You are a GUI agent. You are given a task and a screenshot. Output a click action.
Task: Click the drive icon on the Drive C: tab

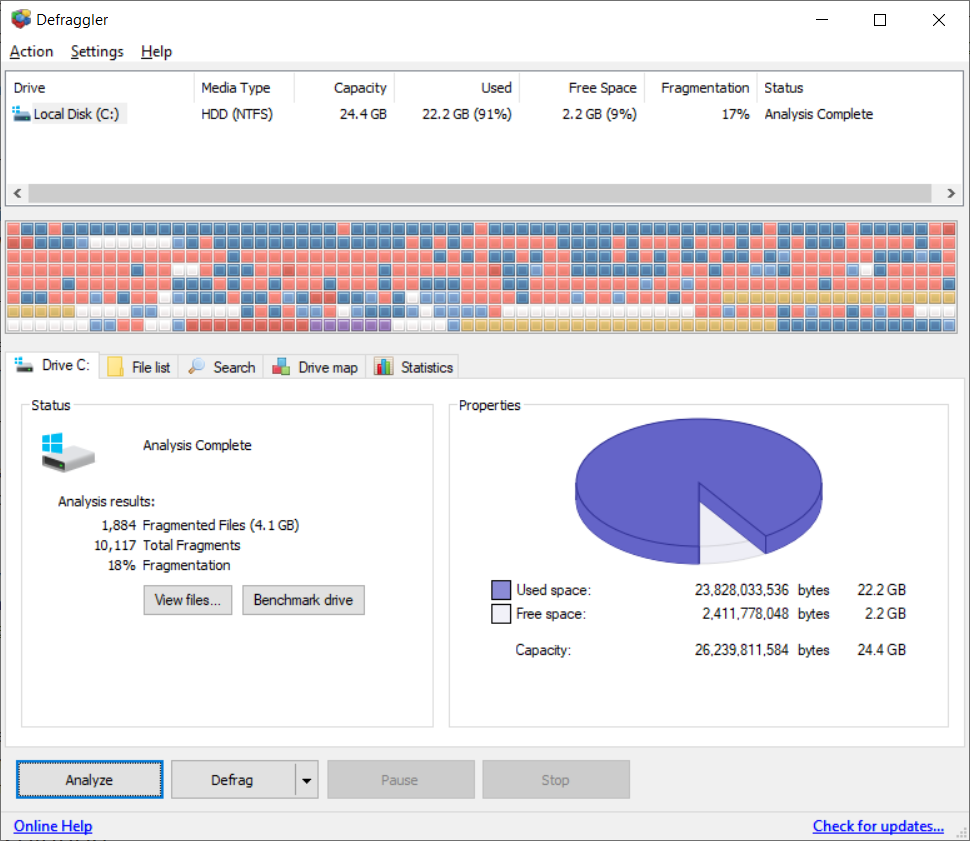click(22, 364)
